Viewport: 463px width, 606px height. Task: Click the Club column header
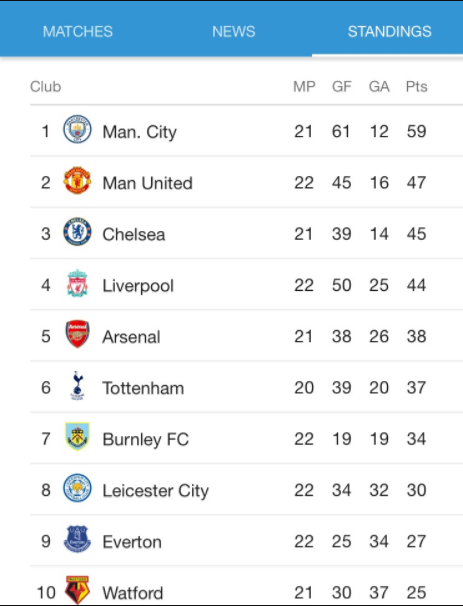[46, 87]
